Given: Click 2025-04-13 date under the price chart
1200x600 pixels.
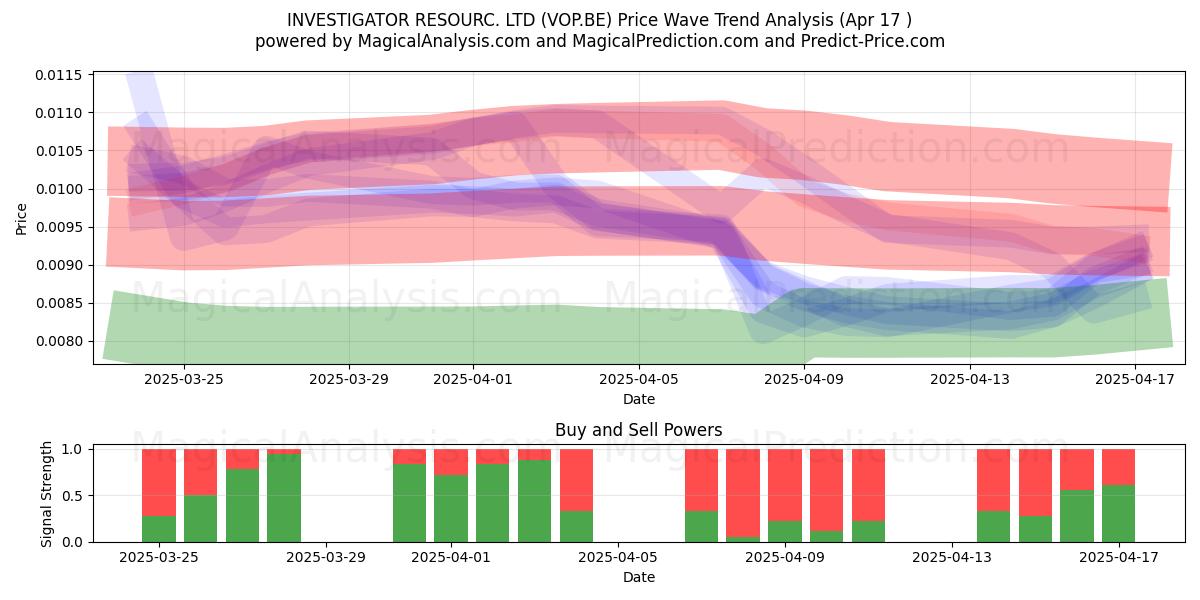Looking at the screenshot, I should tap(969, 380).
